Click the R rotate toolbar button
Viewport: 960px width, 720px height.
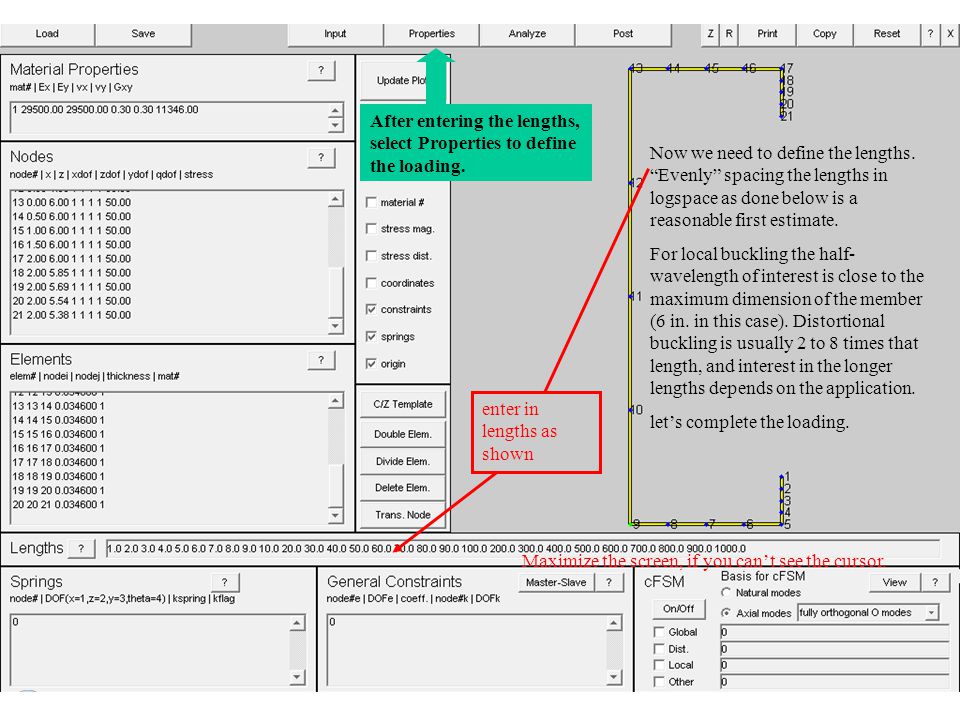tap(729, 34)
